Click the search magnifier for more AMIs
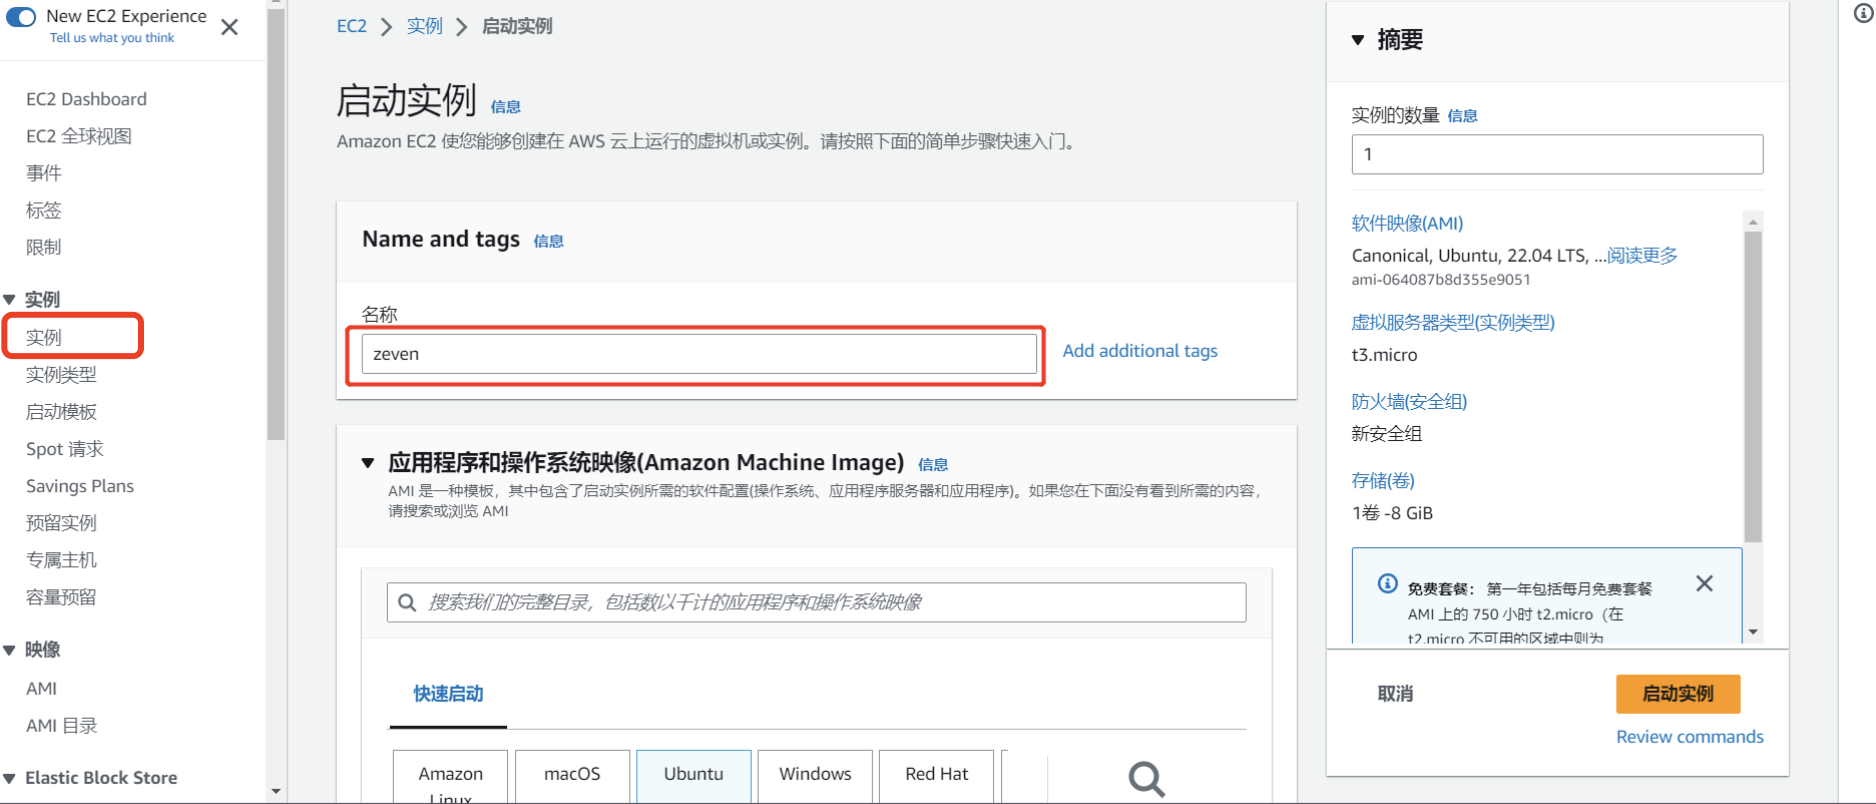This screenshot has height=804, width=1876. 1146,777
